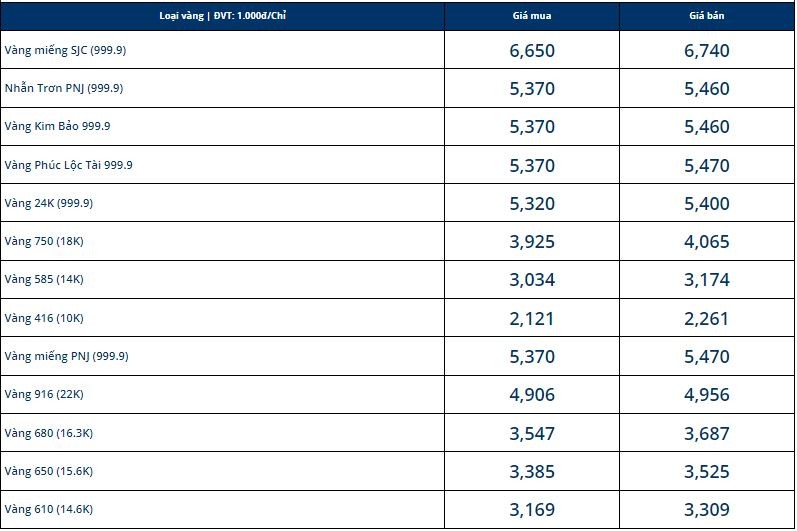The width and height of the screenshot is (797, 531).
Task: Click the "Giá bán" column header
Action: [707, 16]
